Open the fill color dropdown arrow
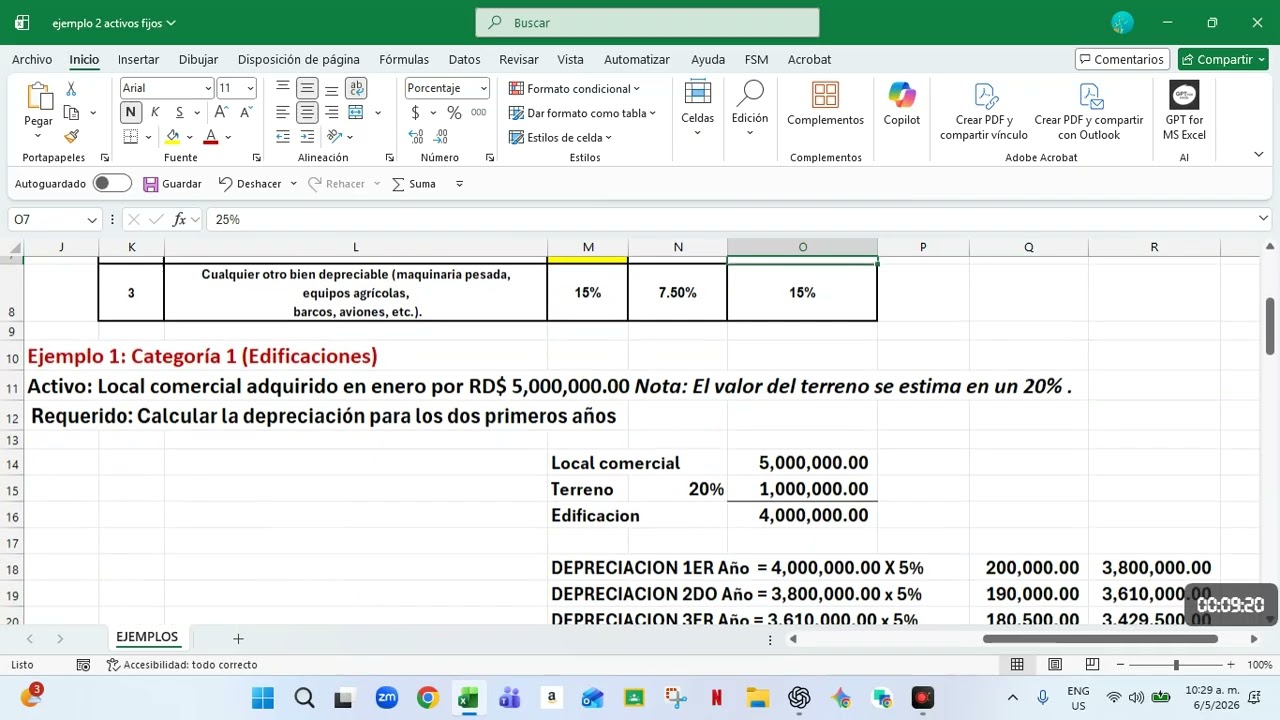 click(x=190, y=137)
